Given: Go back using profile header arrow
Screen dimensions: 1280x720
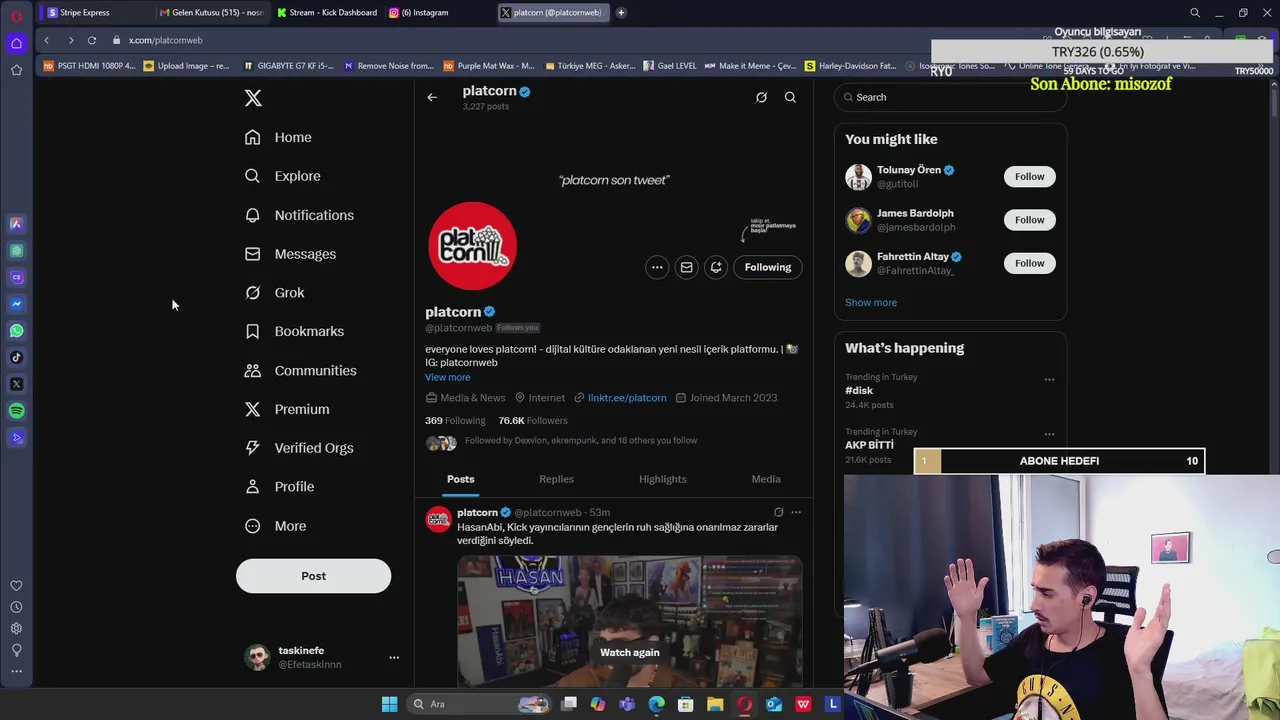Looking at the screenshot, I should [x=432, y=97].
